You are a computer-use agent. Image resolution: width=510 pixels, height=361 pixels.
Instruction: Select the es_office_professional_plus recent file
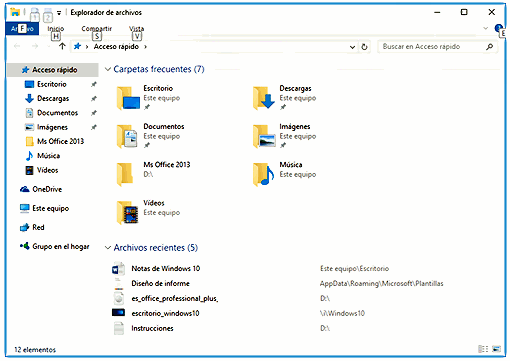coord(175,299)
